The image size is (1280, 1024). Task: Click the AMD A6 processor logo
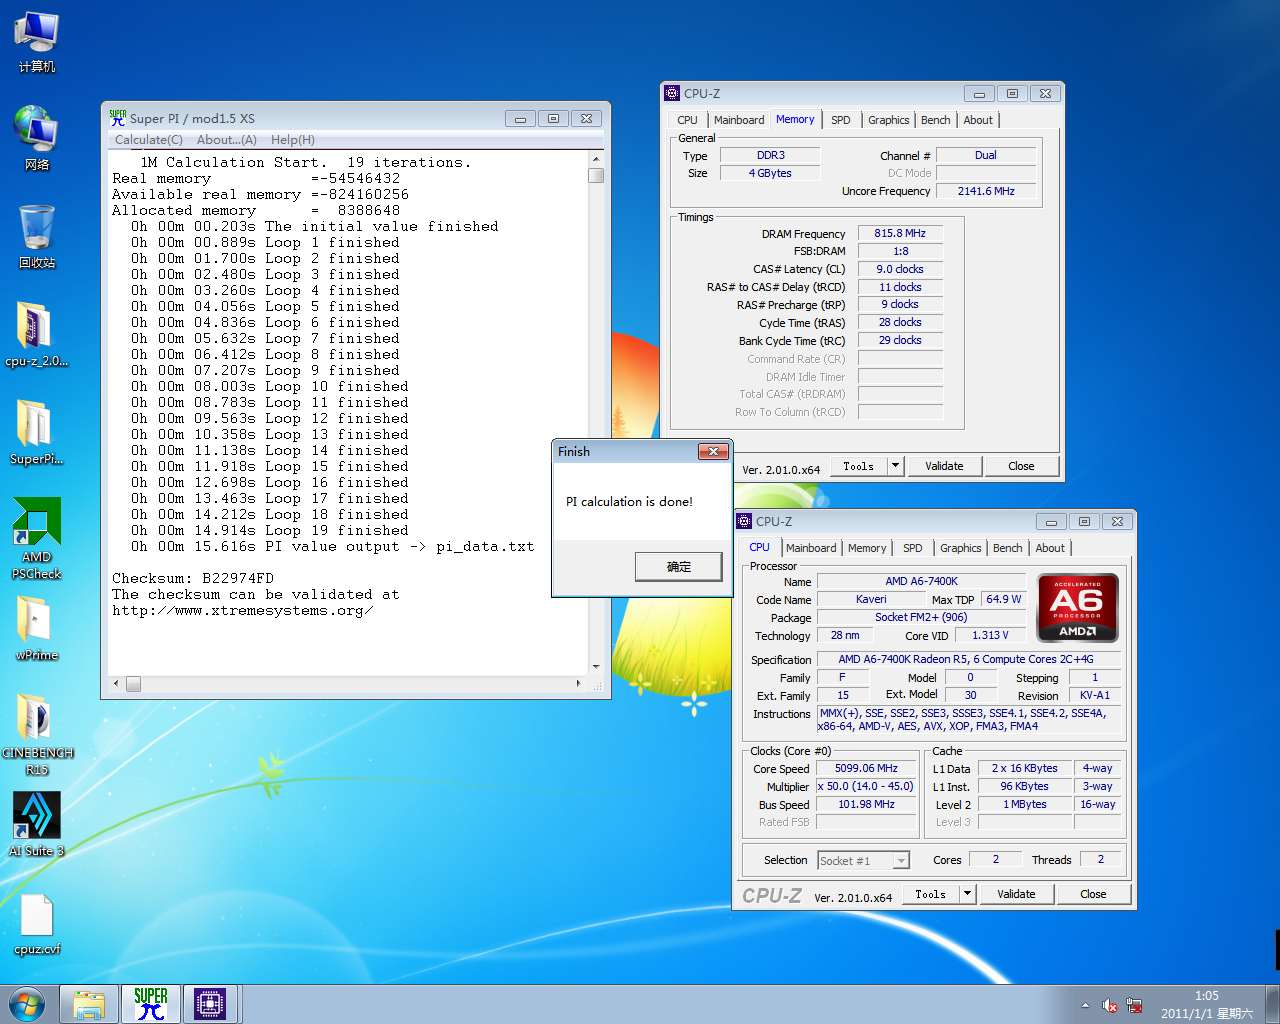(1077, 607)
